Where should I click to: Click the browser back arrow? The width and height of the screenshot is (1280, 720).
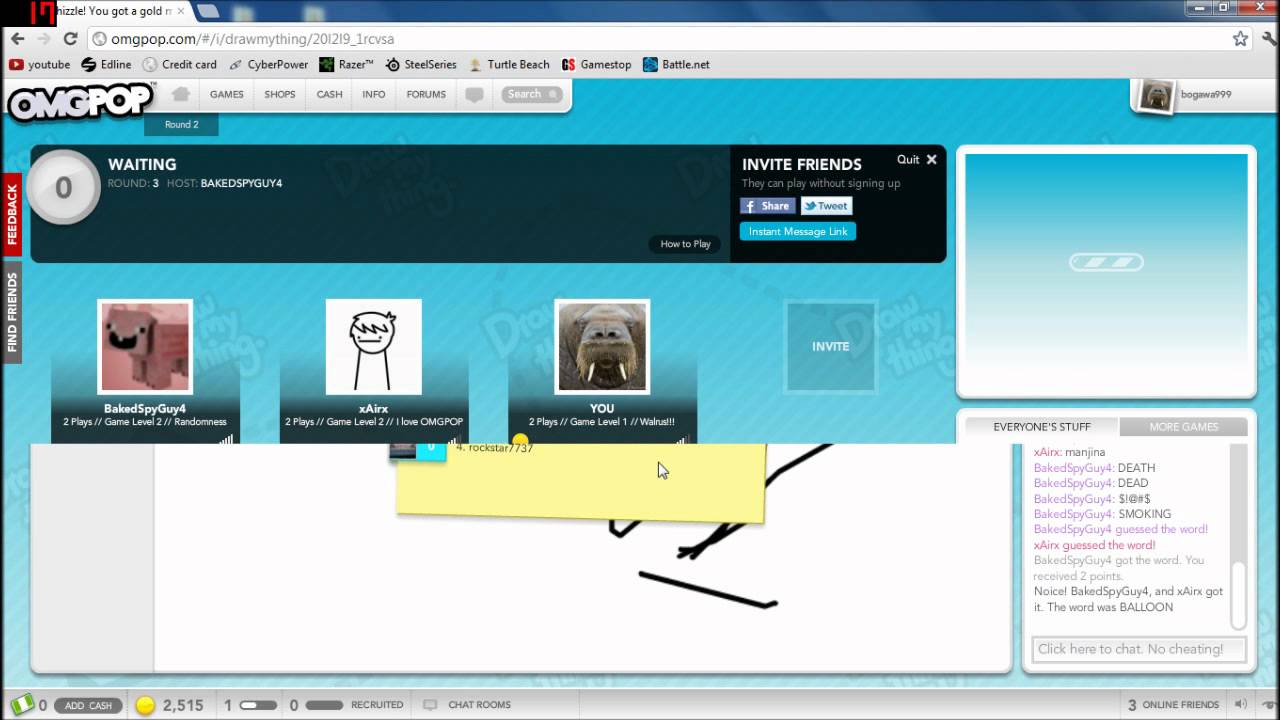17,39
